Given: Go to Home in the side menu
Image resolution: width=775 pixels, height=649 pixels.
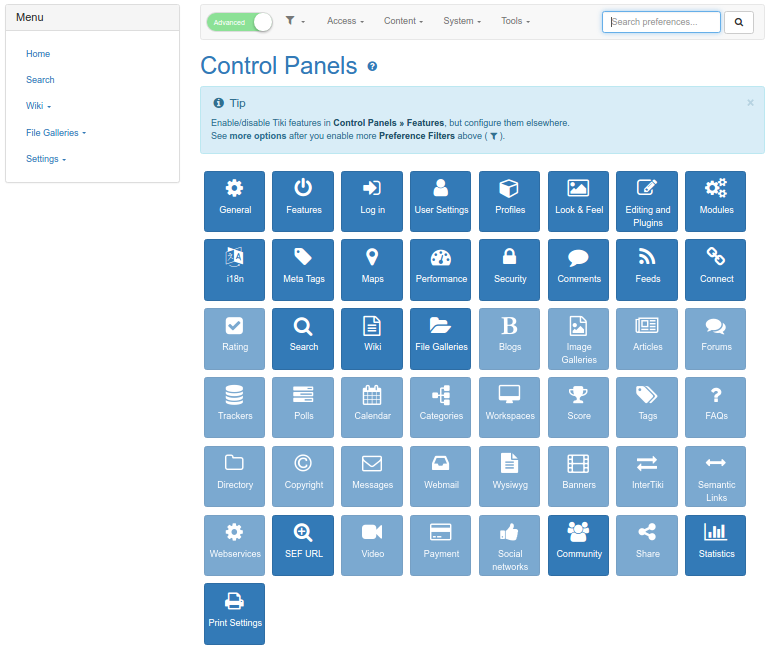Looking at the screenshot, I should [38, 54].
